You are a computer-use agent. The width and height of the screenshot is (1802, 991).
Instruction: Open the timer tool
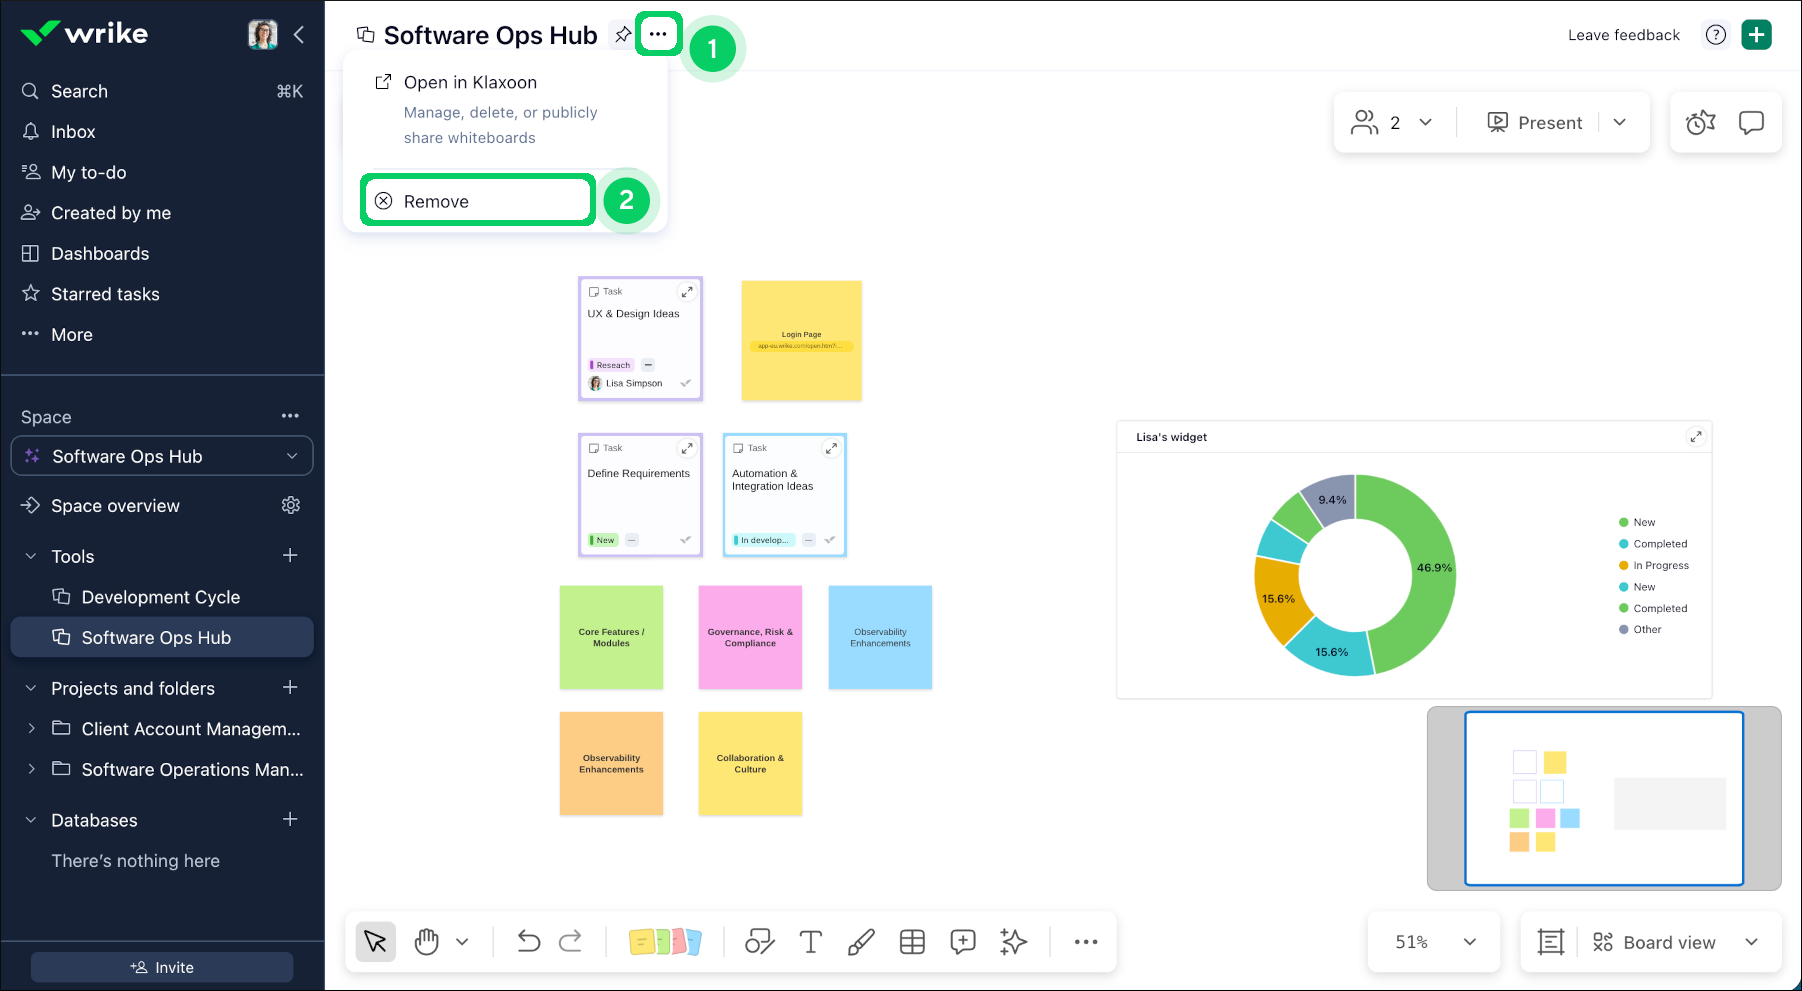(1700, 123)
